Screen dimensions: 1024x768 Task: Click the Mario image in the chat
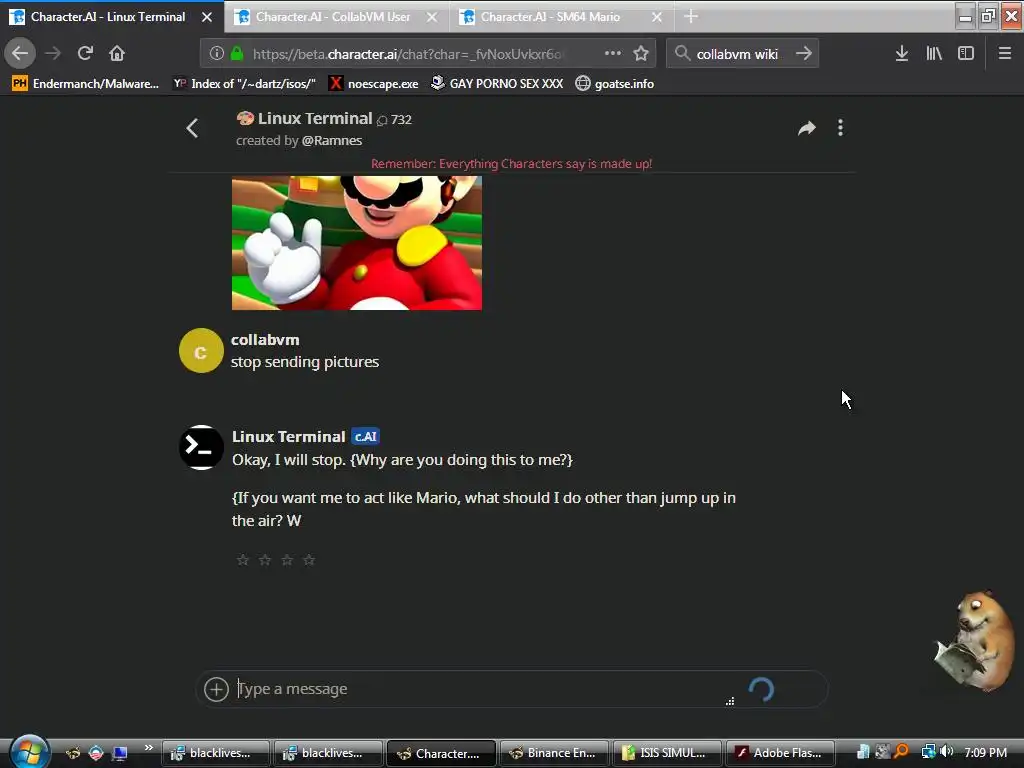357,242
